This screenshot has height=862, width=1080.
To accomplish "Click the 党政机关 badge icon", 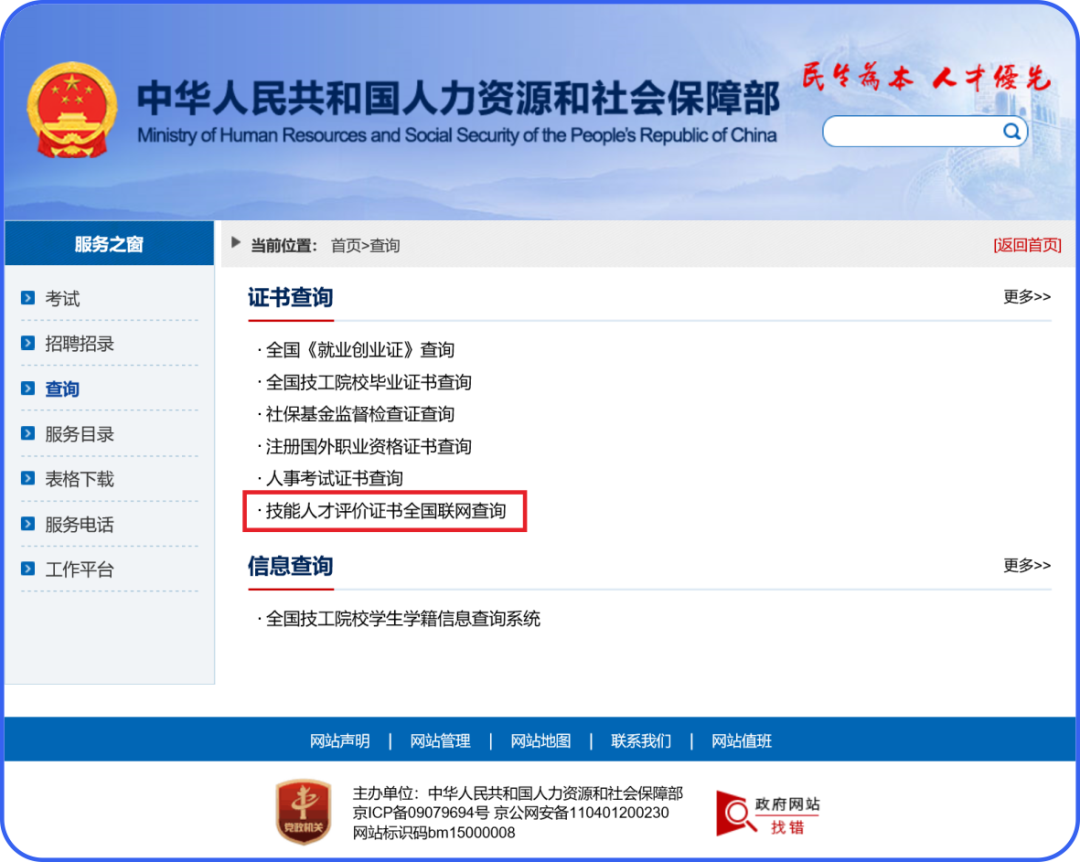I will [x=304, y=812].
